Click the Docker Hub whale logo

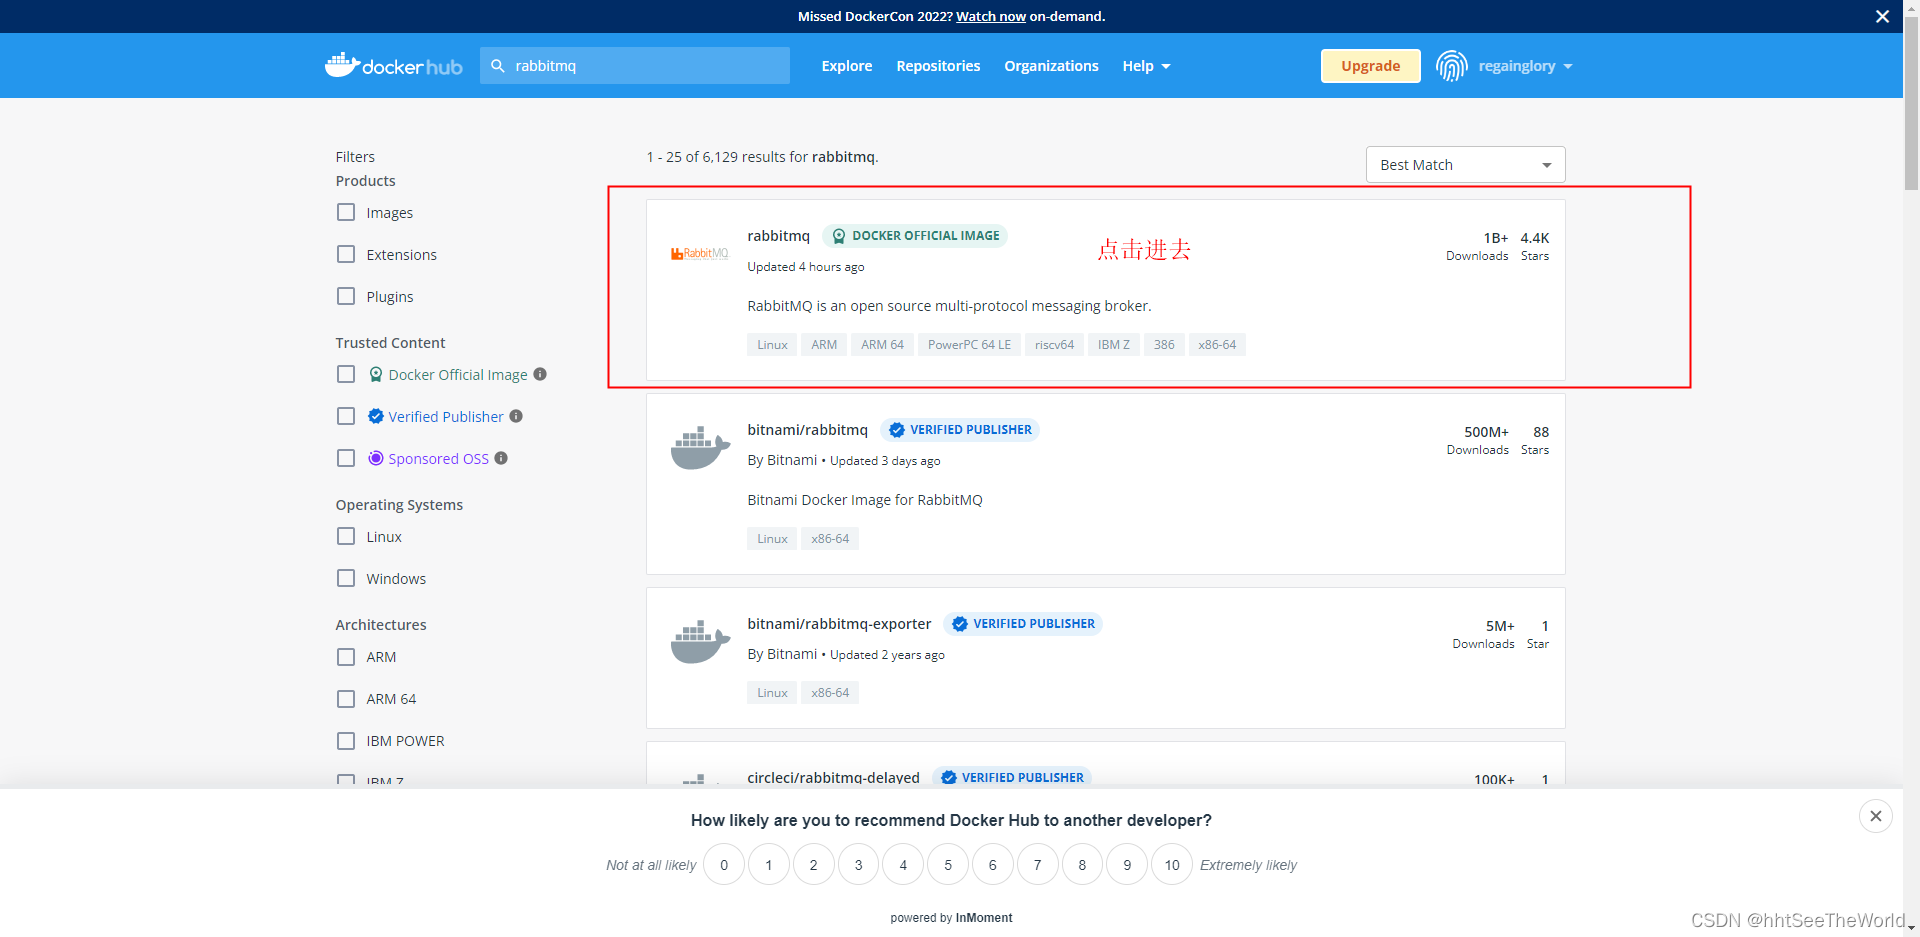pos(393,66)
